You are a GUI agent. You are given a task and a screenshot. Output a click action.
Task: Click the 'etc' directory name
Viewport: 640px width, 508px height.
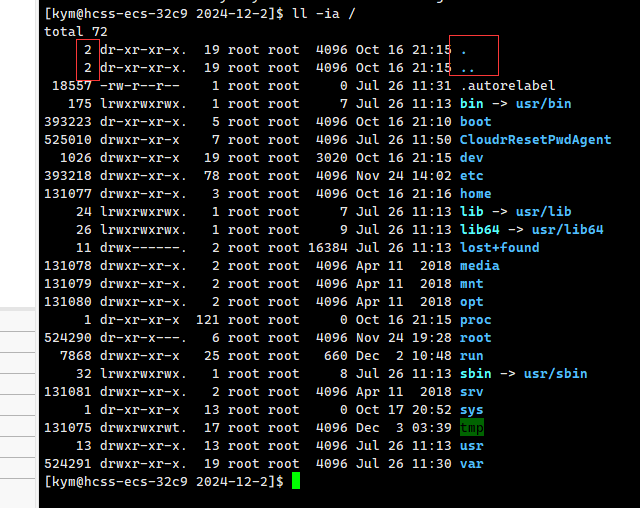coord(471,175)
